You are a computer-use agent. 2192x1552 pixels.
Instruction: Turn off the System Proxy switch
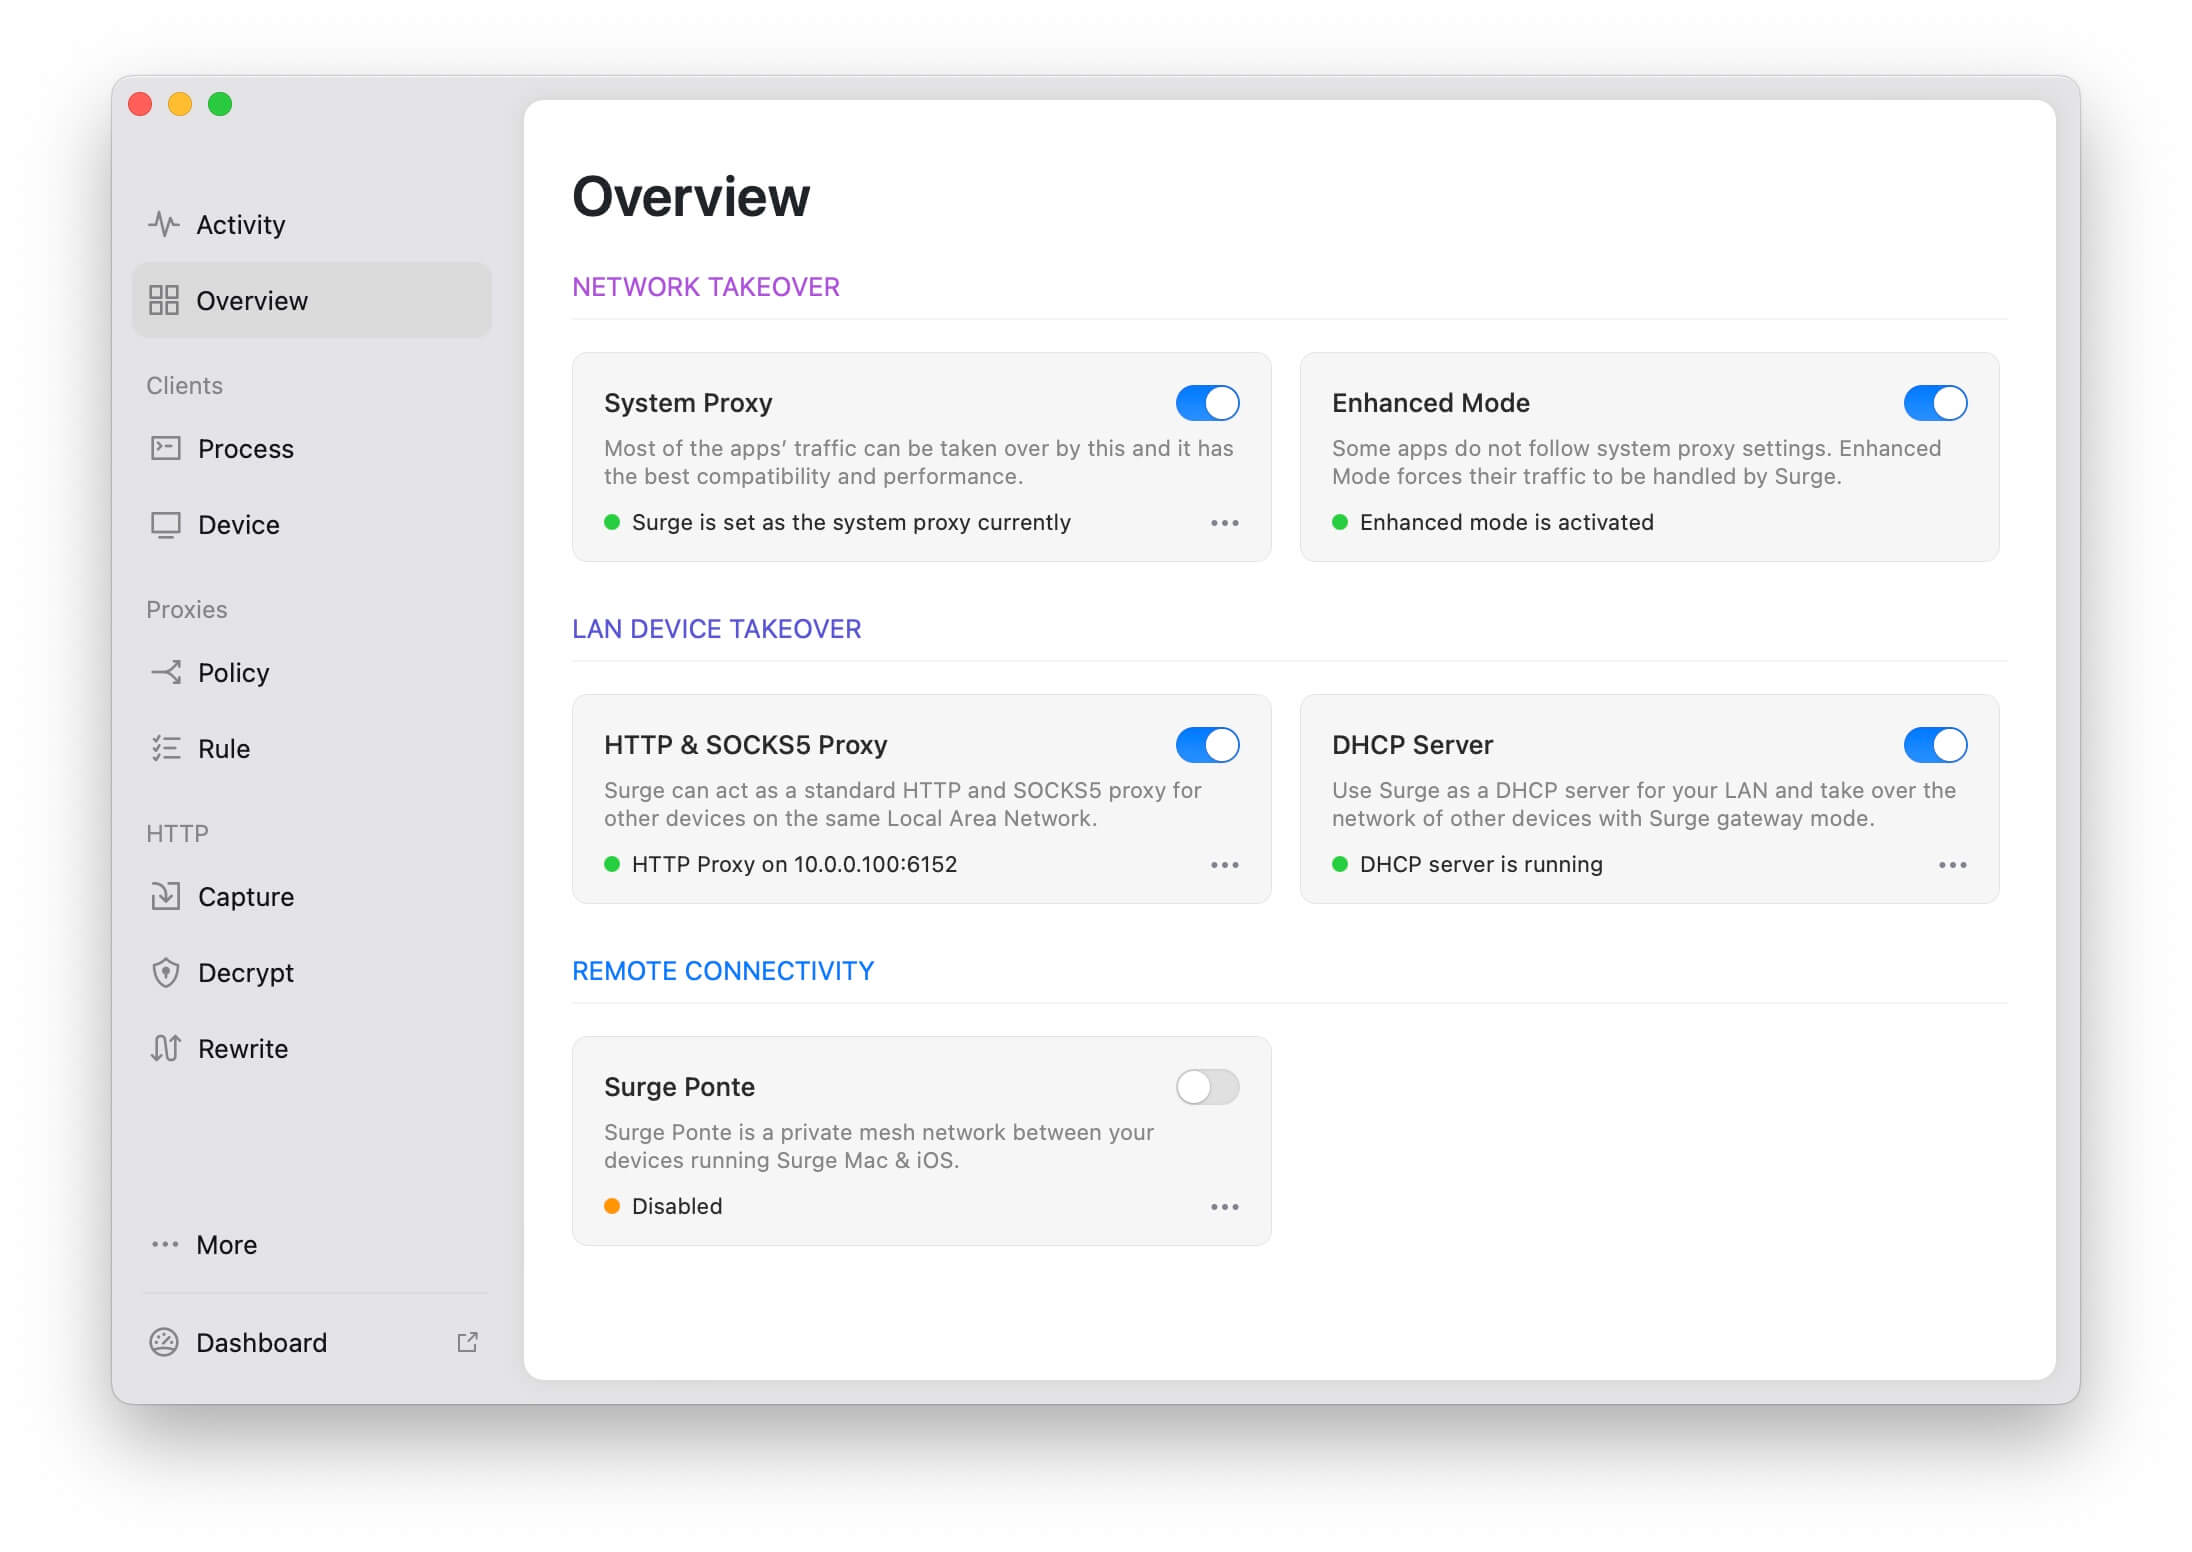(1207, 403)
